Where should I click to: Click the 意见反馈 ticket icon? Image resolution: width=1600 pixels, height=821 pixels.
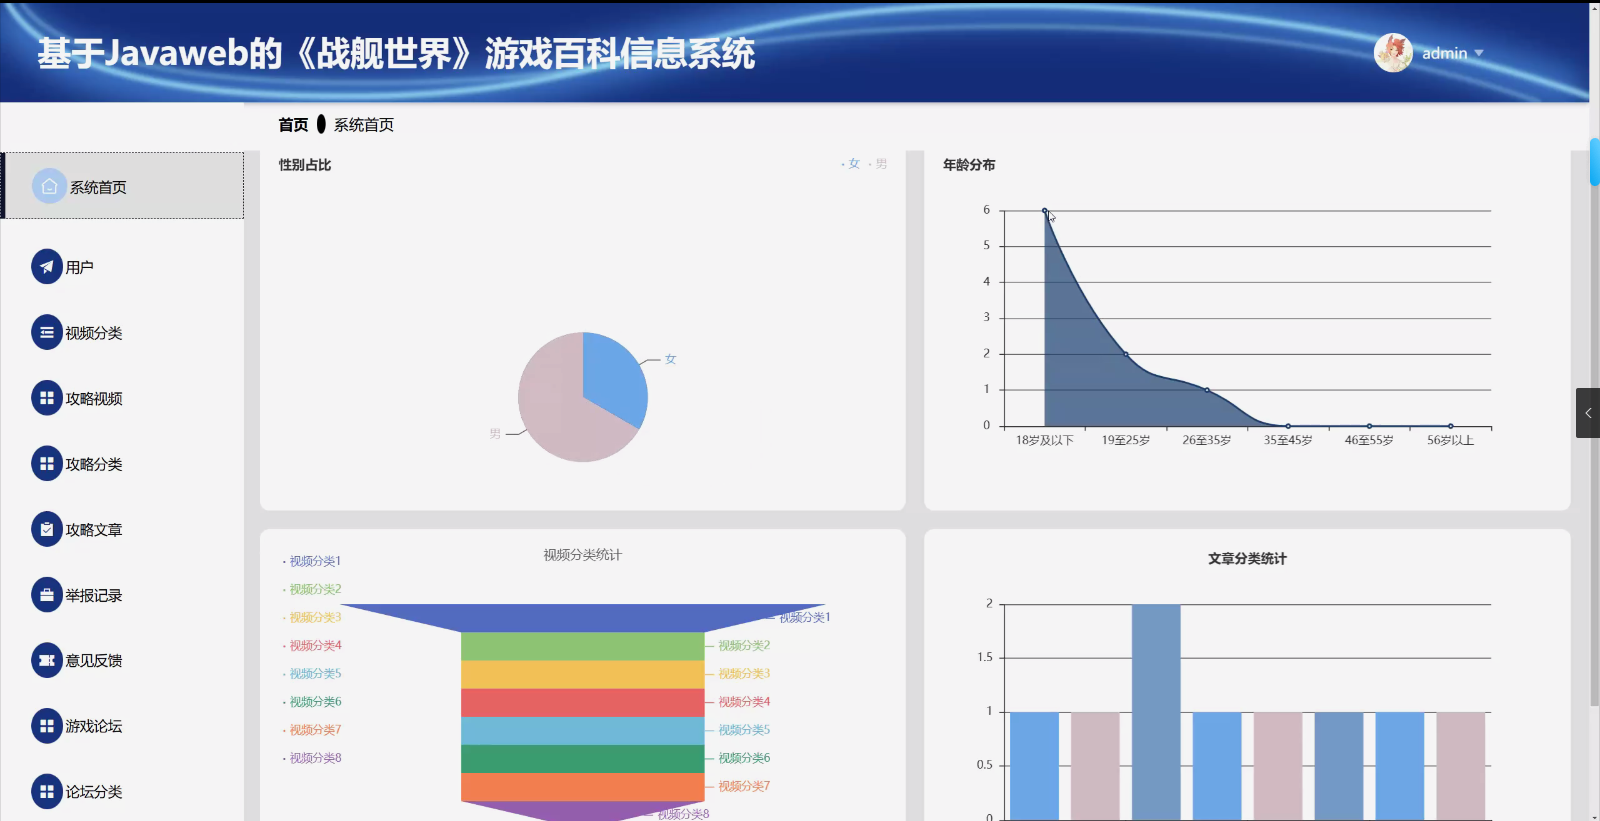pyautogui.click(x=47, y=660)
